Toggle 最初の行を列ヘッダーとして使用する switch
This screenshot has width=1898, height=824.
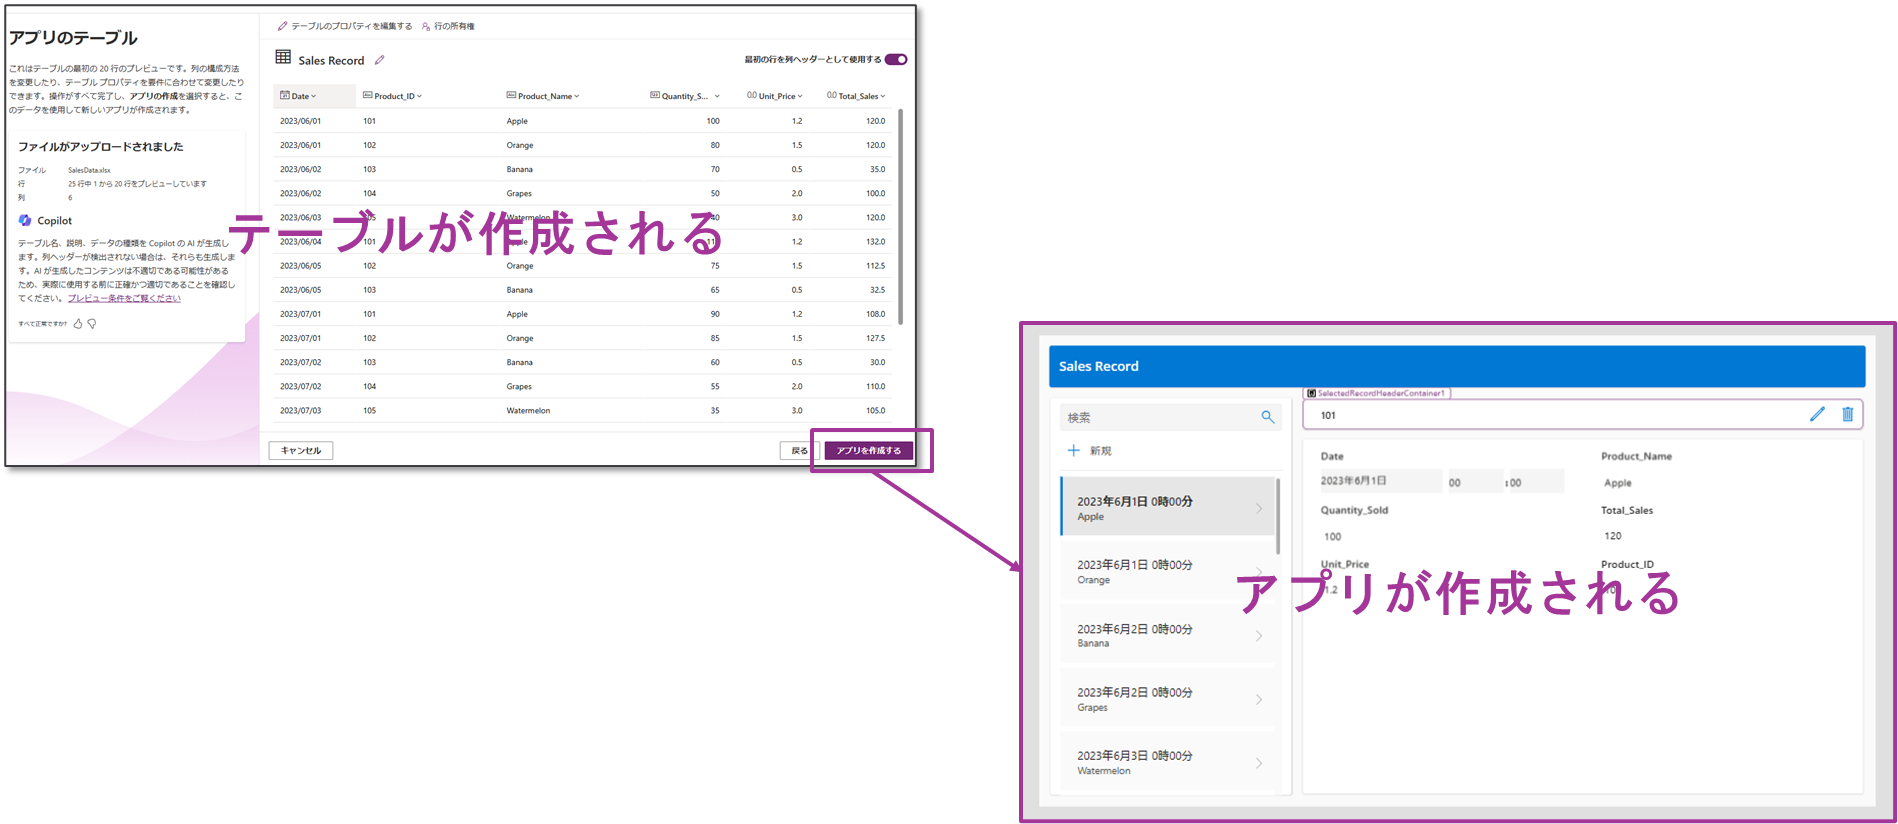(x=896, y=59)
